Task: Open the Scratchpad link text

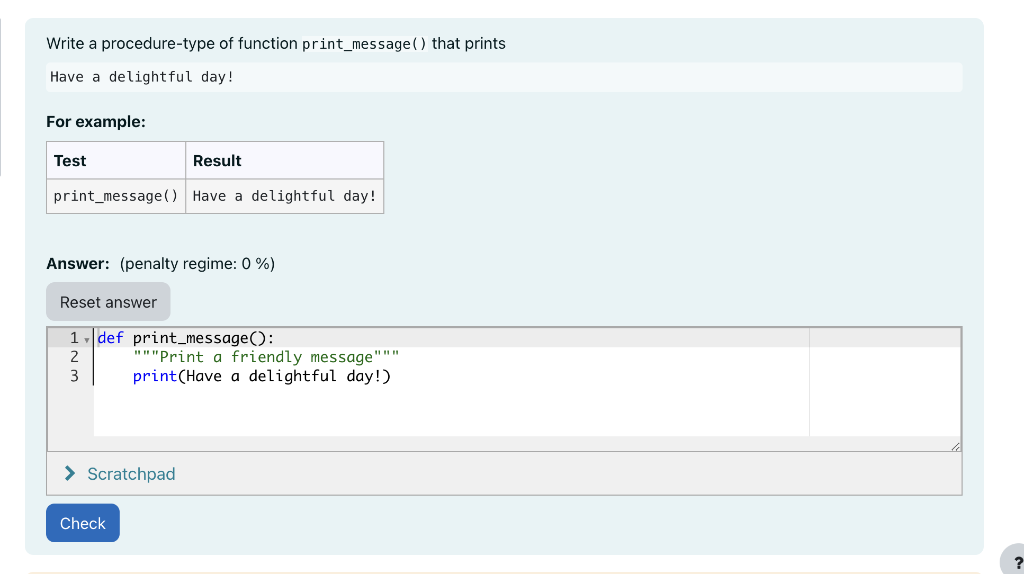Action: click(x=131, y=474)
